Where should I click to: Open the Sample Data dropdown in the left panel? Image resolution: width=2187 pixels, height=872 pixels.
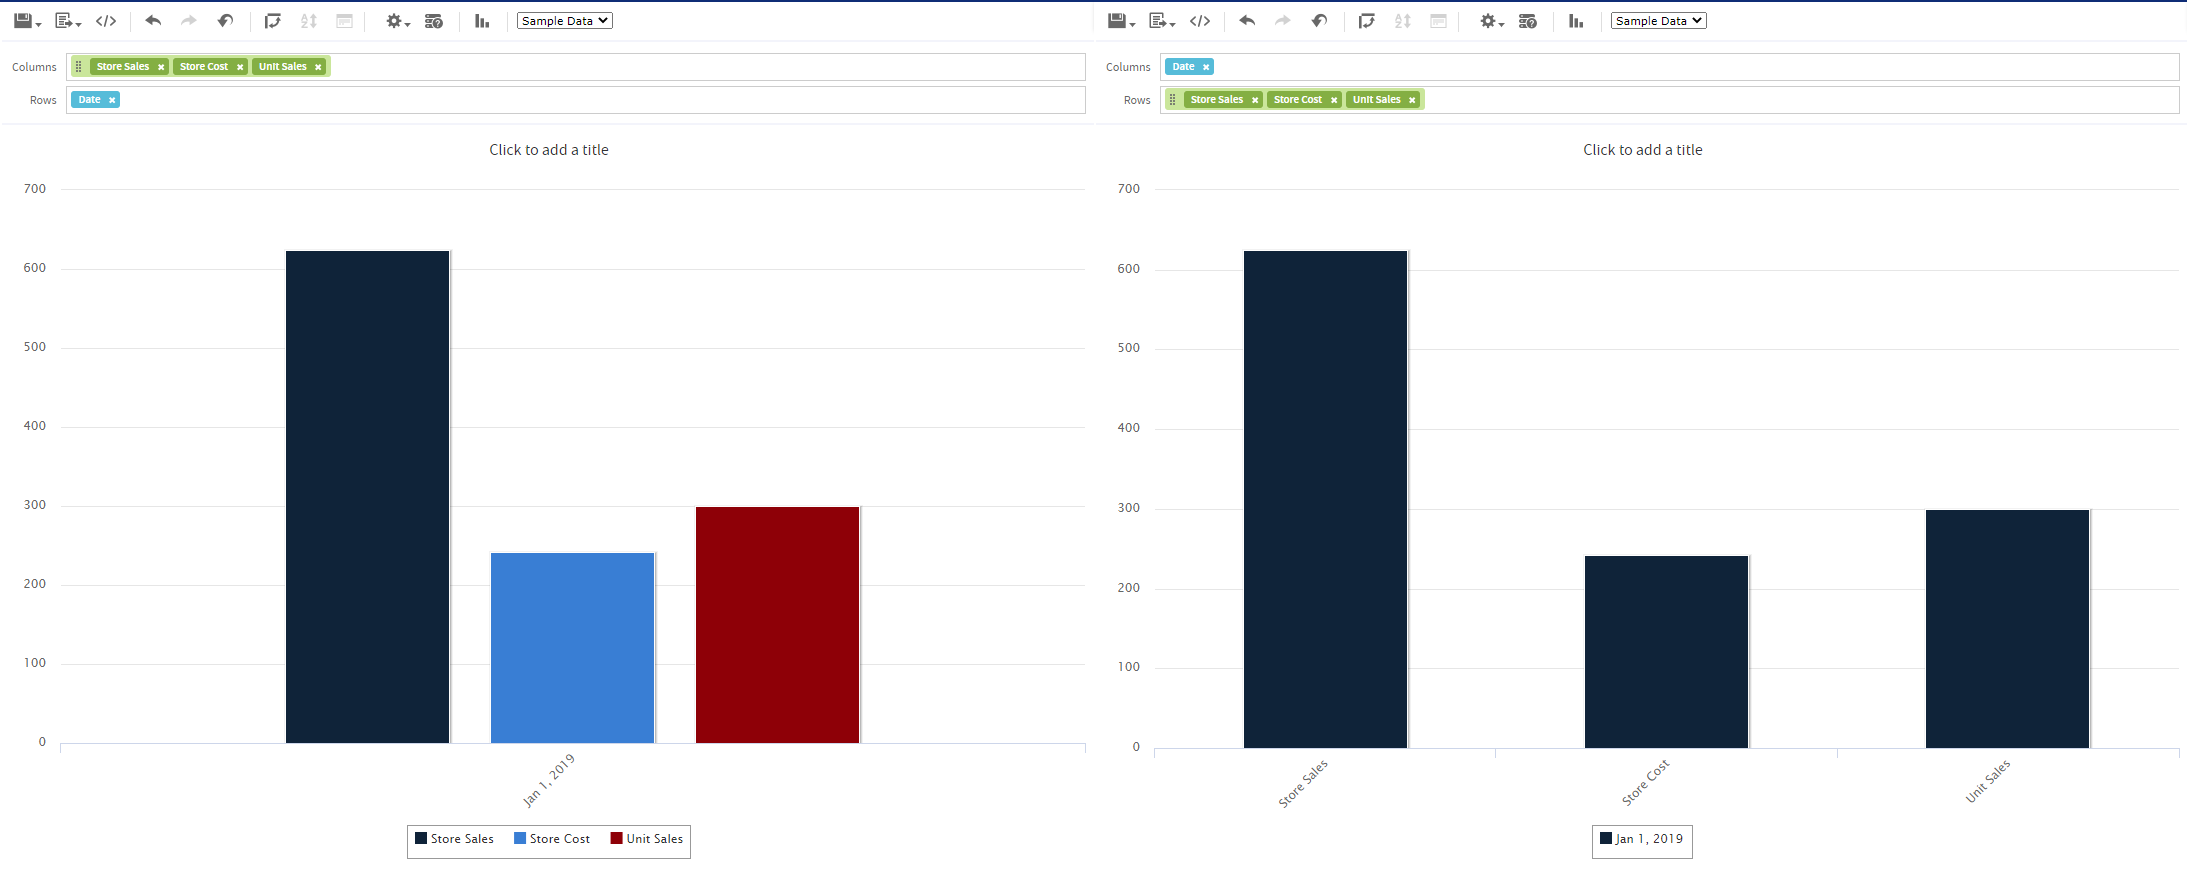[565, 21]
